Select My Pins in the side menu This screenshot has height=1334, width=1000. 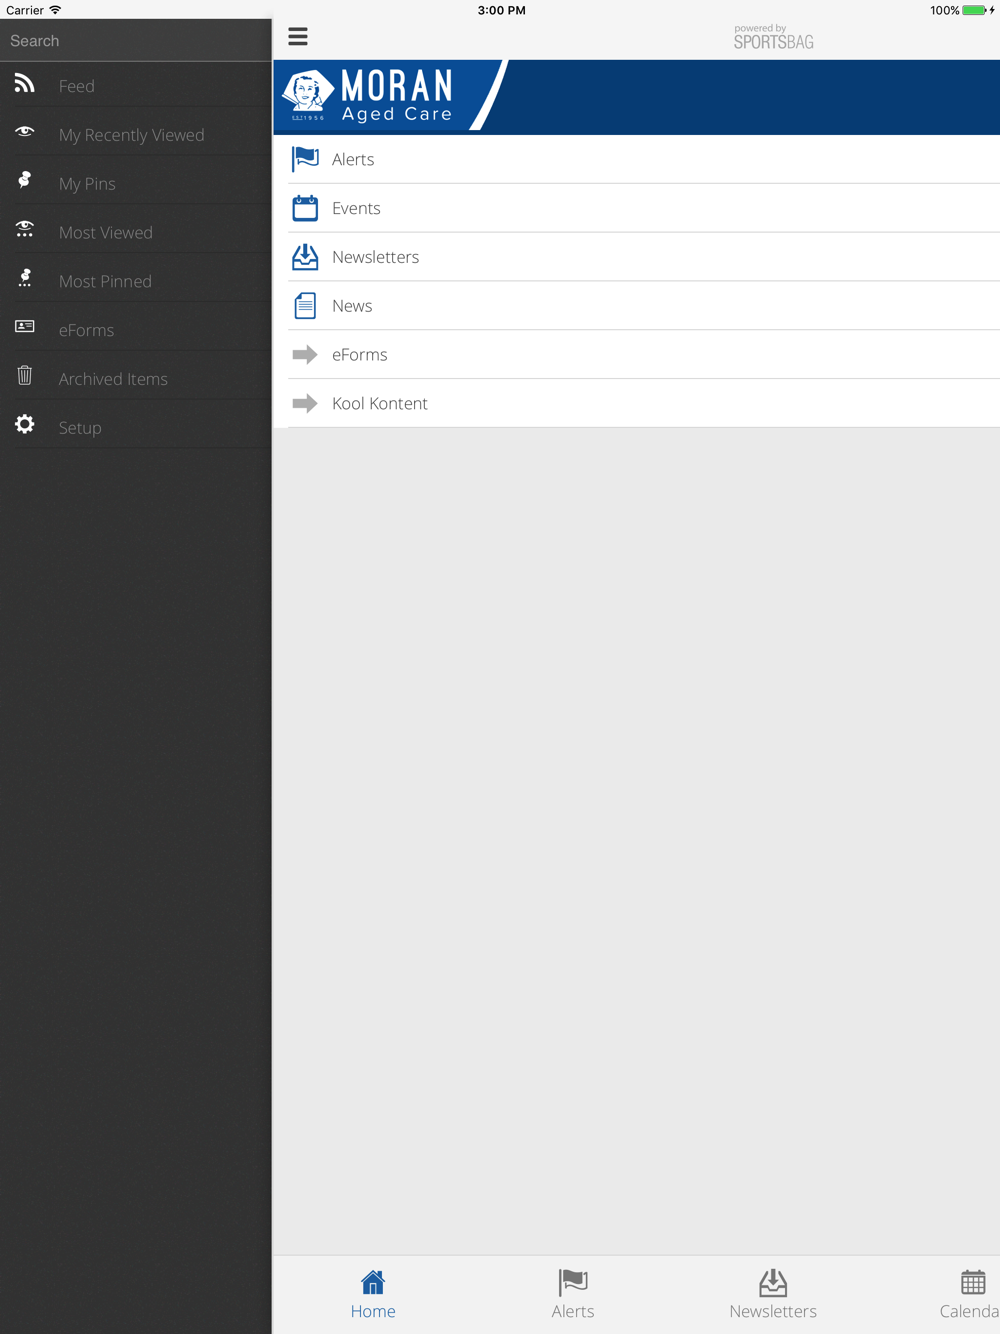point(87,184)
